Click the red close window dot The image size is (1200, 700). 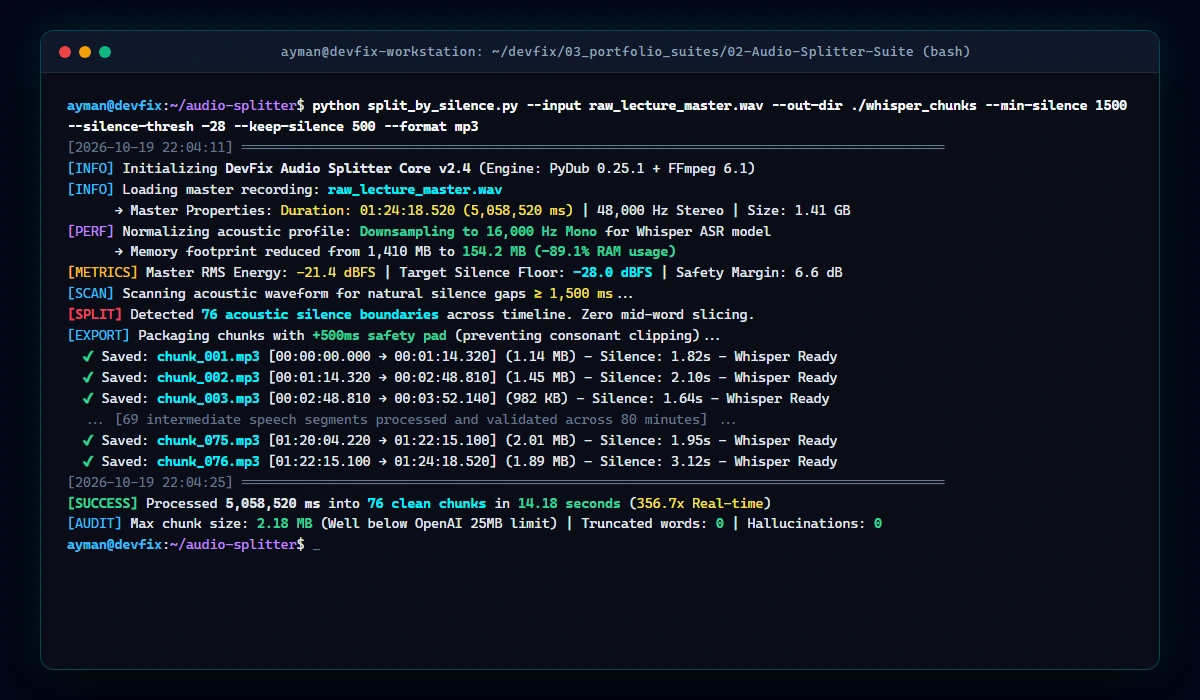pos(65,52)
